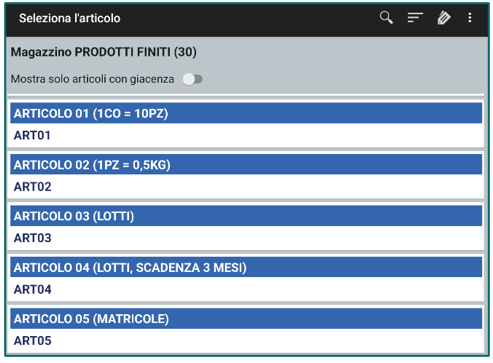This screenshot has width=493, height=363.
Task: Click Magazzino PRODOTTI FINITI (30) heading
Action: click(104, 52)
